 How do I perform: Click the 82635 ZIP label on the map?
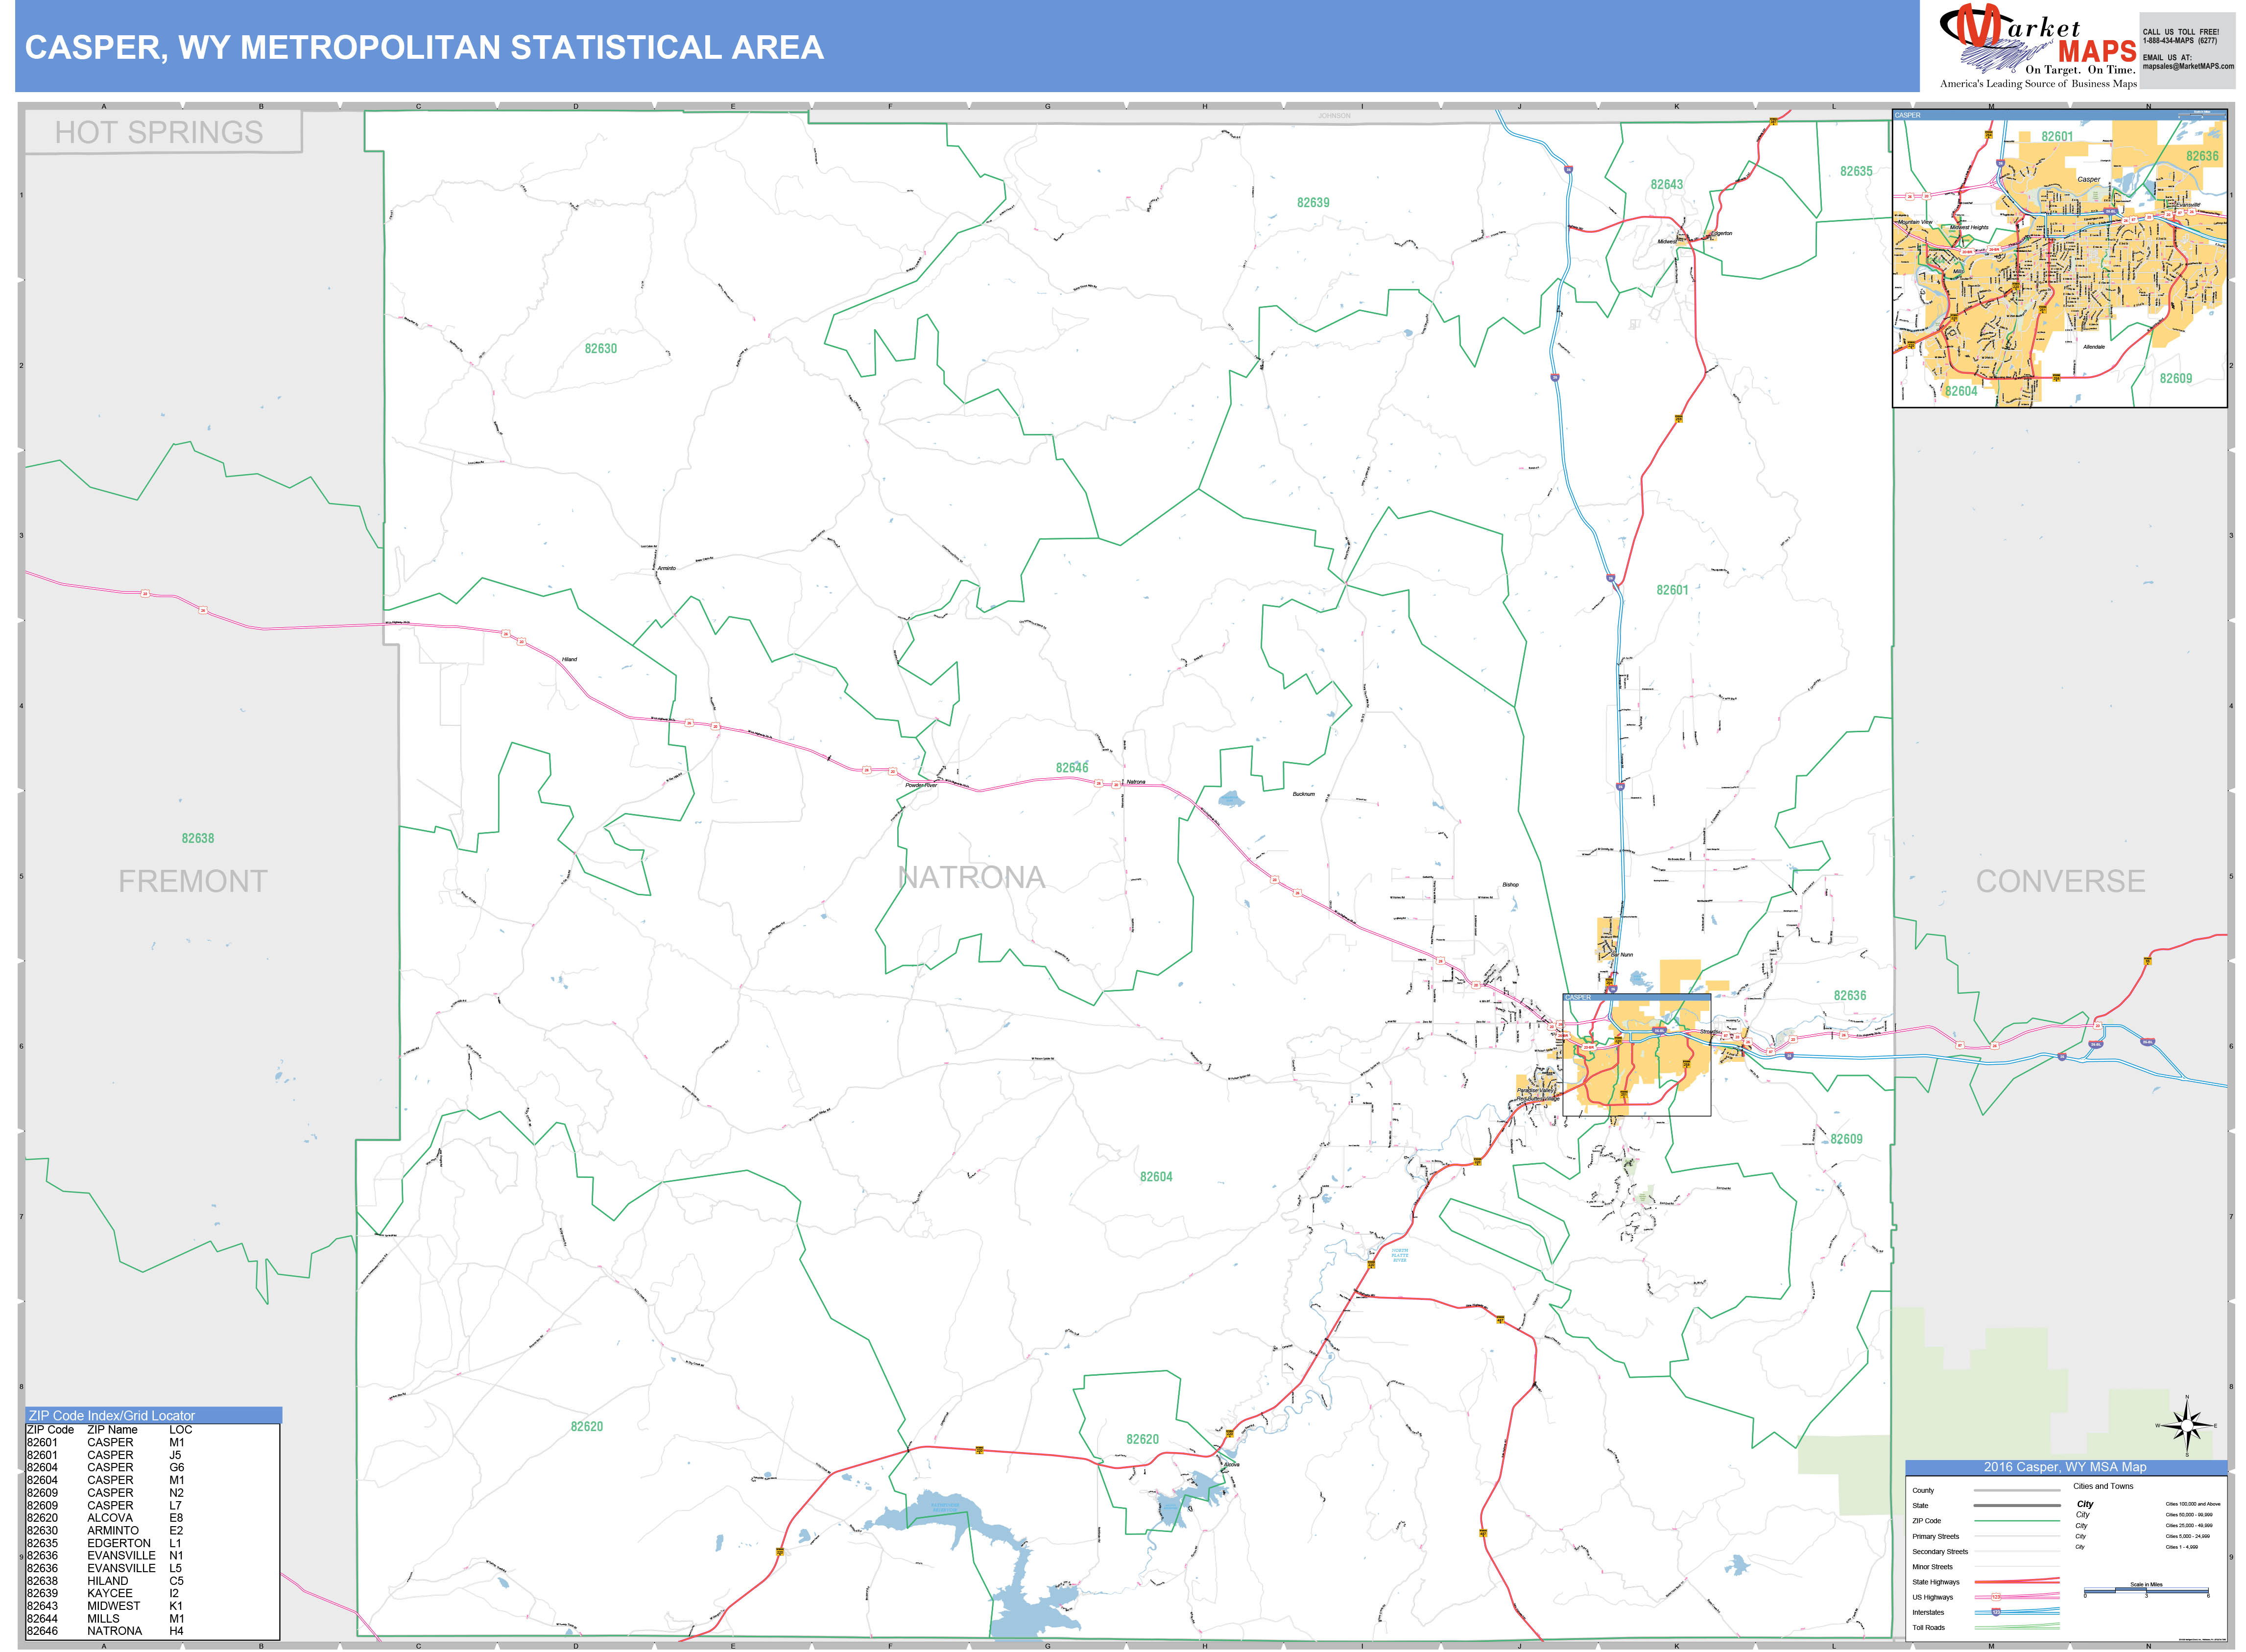(x=1856, y=172)
